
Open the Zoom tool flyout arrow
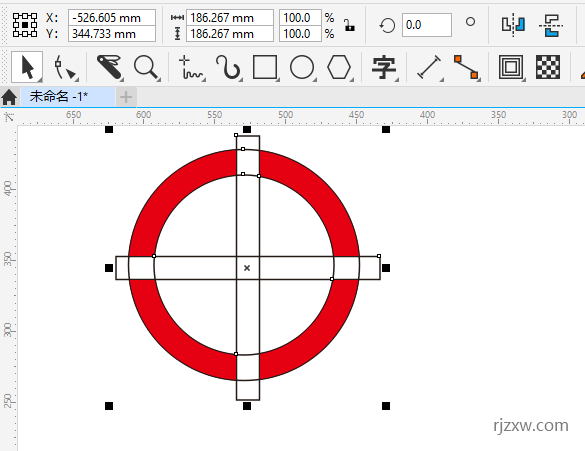pos(159,79)
